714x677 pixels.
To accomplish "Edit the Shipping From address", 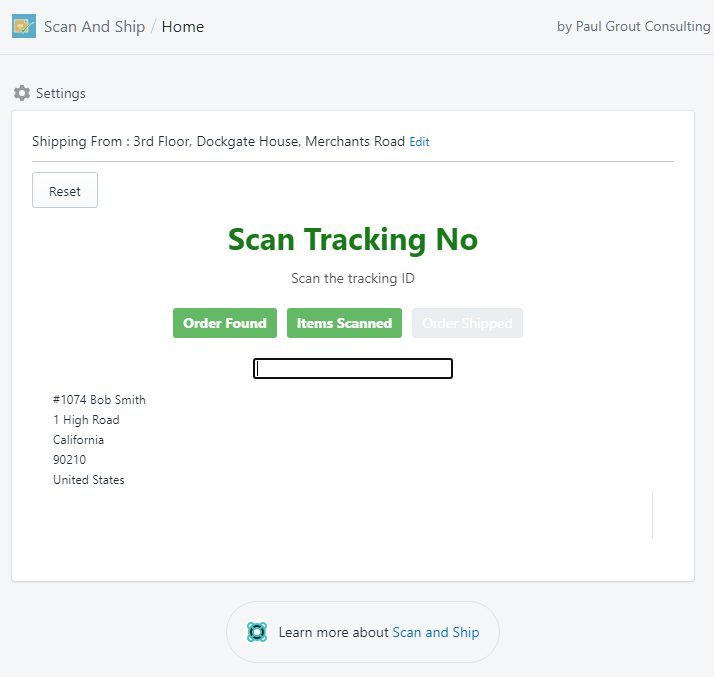I will (419, 142).
